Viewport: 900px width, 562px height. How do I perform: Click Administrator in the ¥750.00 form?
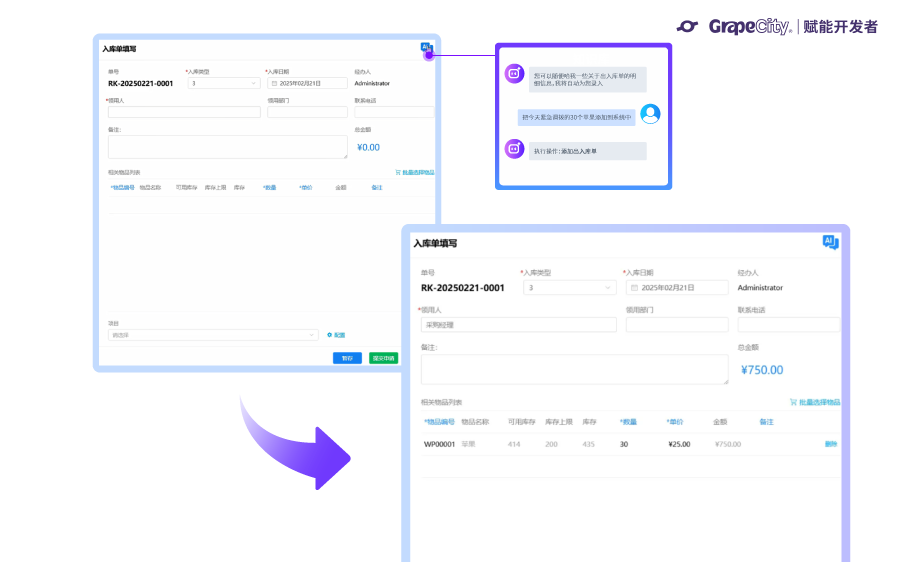[x=760, y=288]
